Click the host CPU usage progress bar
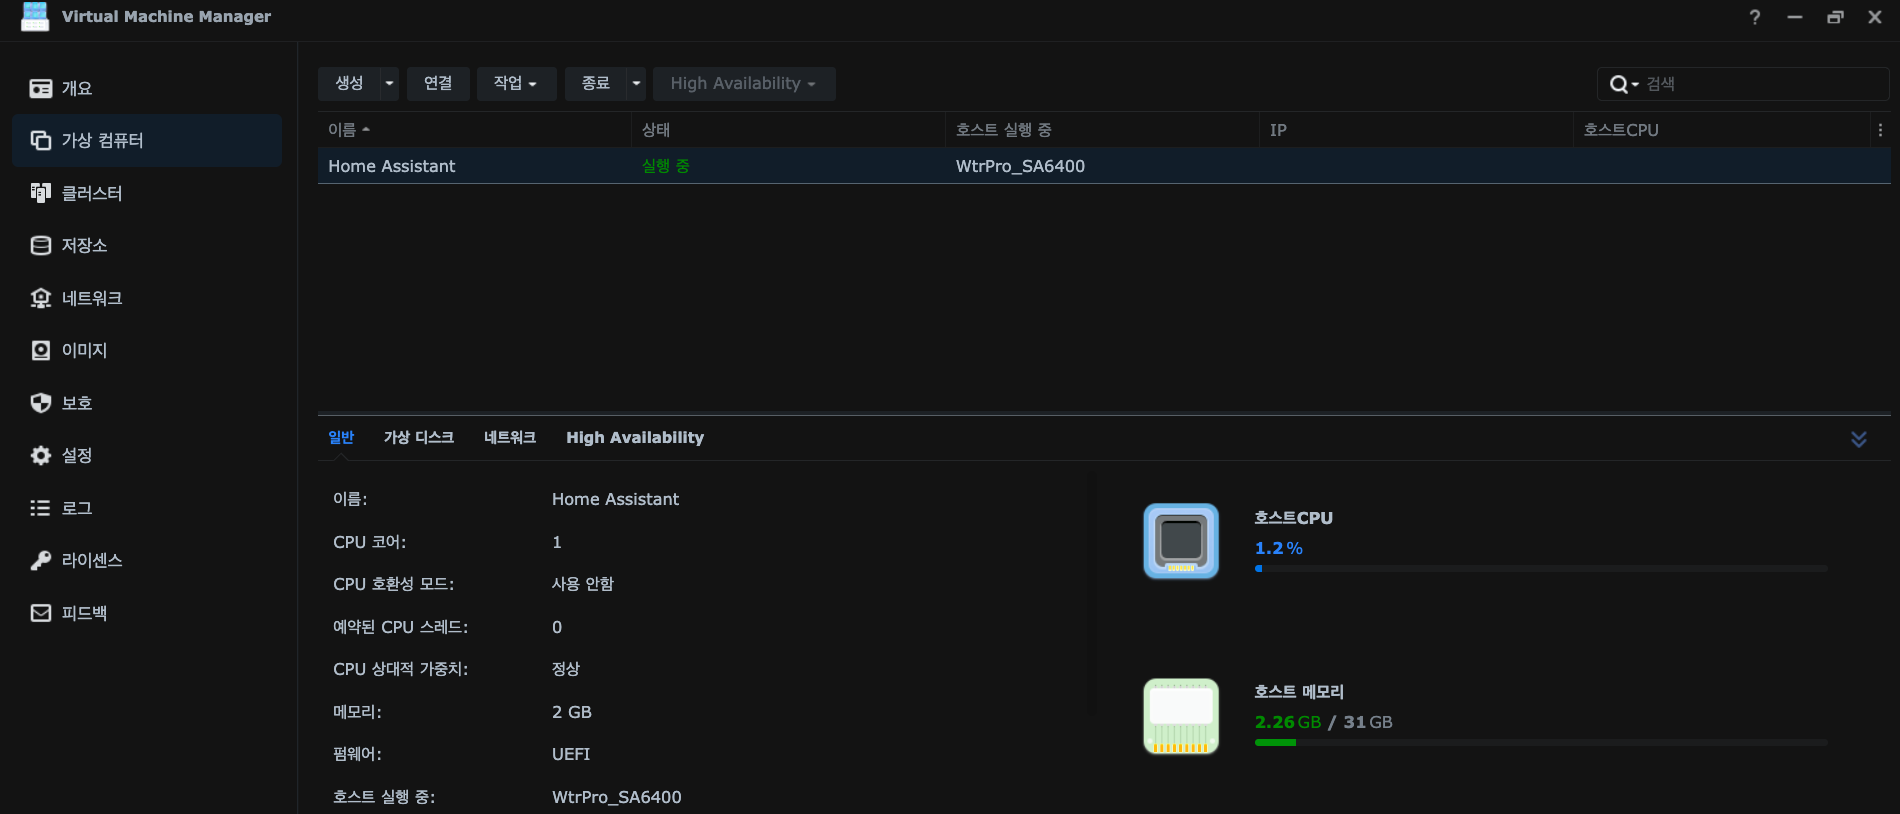 (x=1540, y=569)
